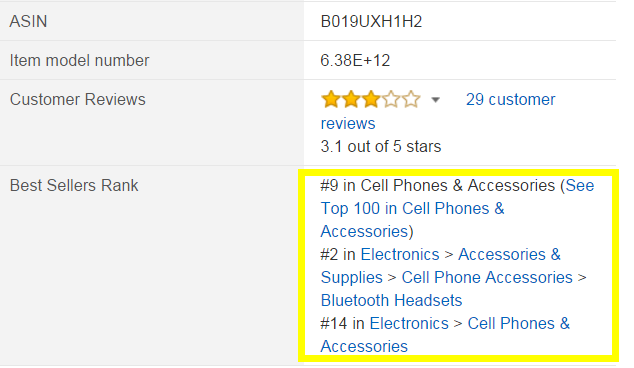Viewport: 634px width, 368px height.
Task: Open the Electronics link in #2 rank
Action: [x=399, y=254]
